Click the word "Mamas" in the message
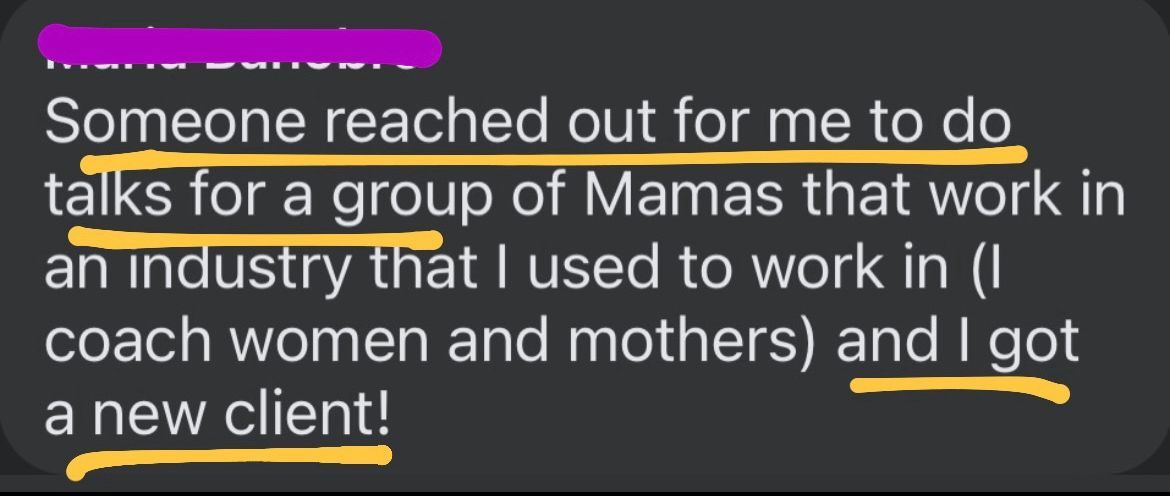The width and height of the screenshot is (1170, 496). [686, 194]
